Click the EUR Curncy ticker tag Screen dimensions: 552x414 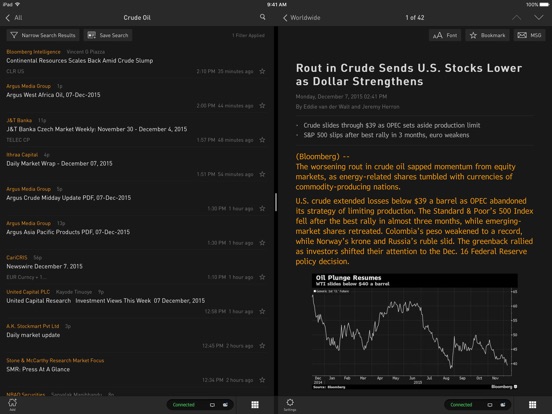pos(26,277)
